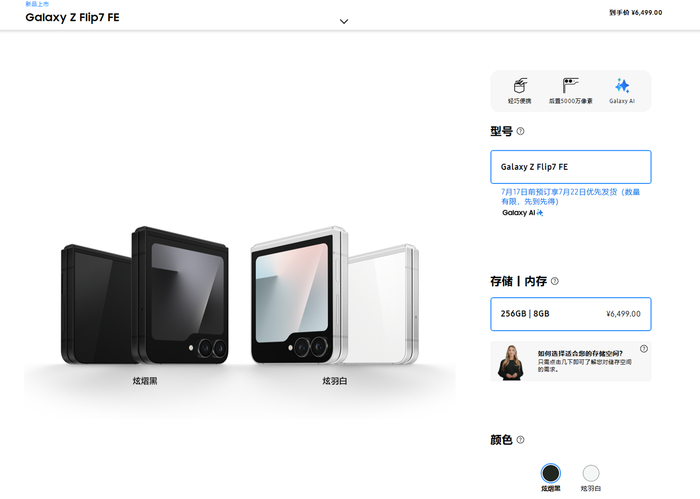Select the Galaxy Z Flip7 FE model option
700x499 pixels.
[571, 167]
